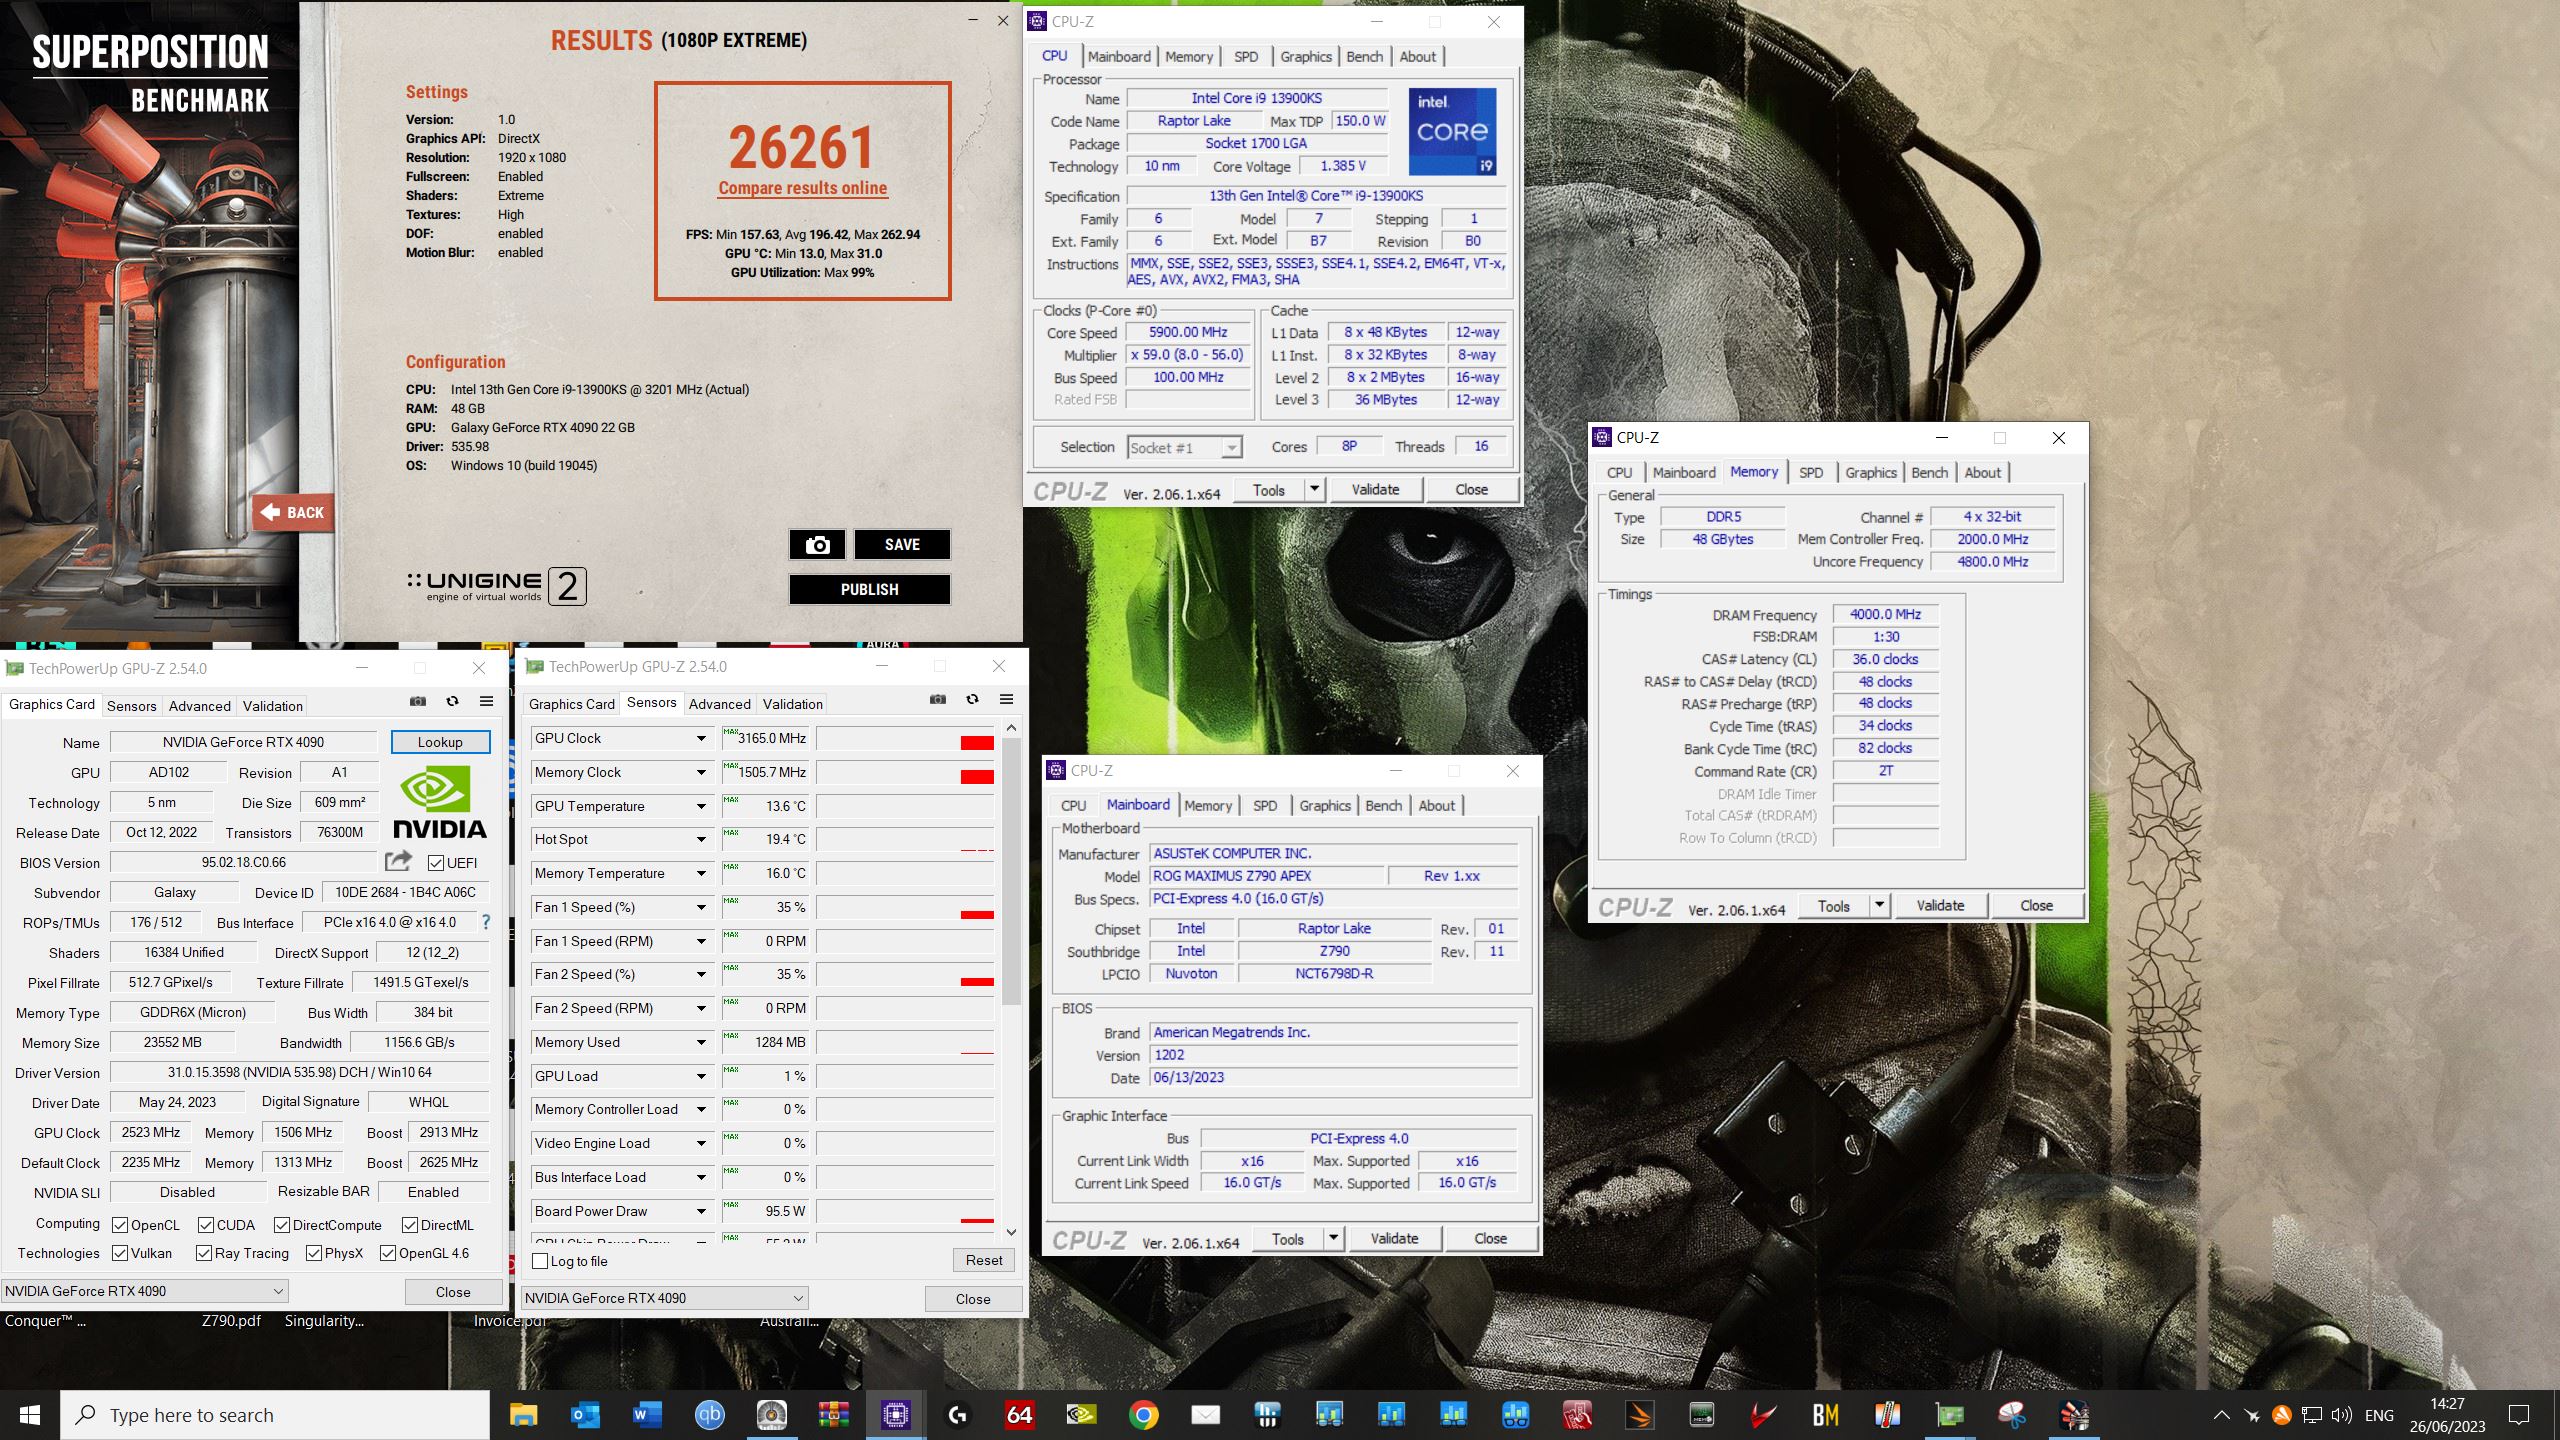Switch to Sensors tab in Graphics Card GPU-Z window

point(131,706)
